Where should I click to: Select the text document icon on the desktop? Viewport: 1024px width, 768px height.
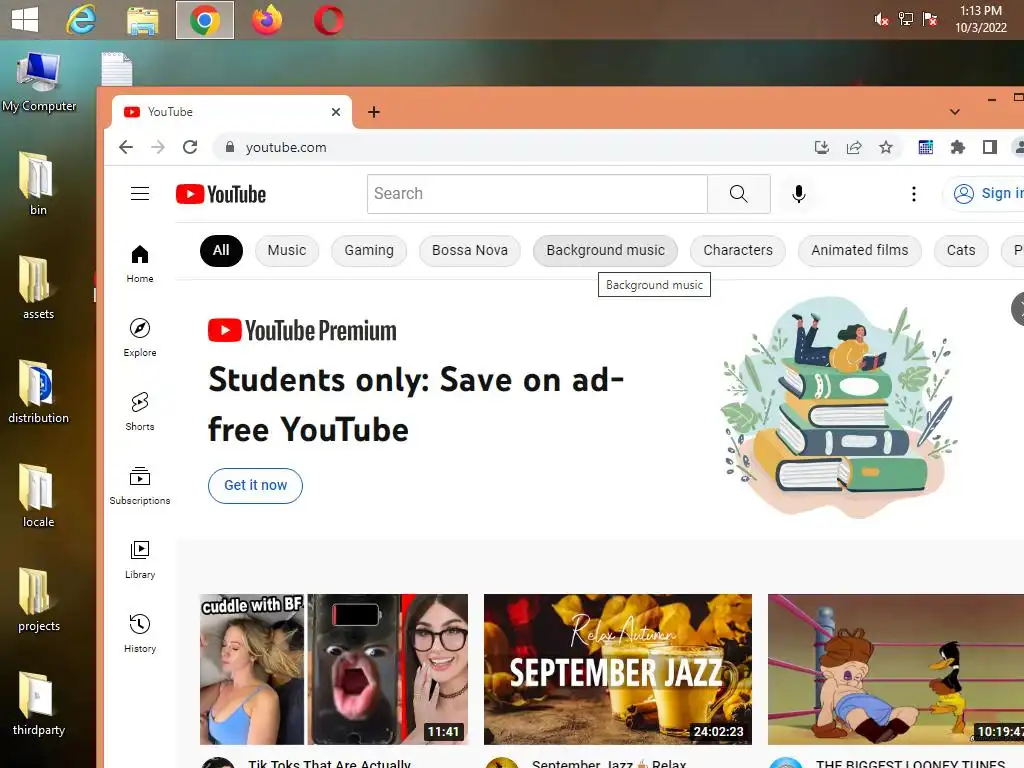click(x=117, y=69)
